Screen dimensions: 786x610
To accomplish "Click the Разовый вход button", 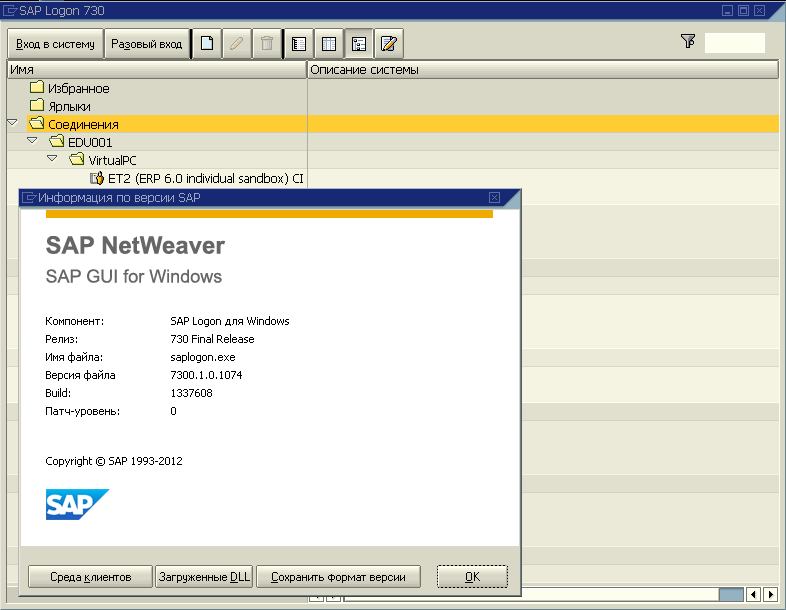I will point(146,44).
